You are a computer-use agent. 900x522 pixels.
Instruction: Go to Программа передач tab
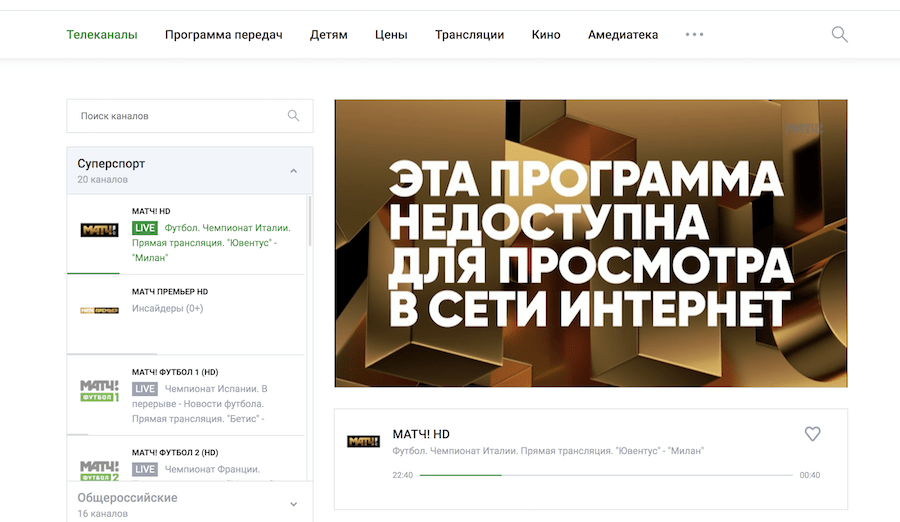pyautogui.click(x=224, y=35)
